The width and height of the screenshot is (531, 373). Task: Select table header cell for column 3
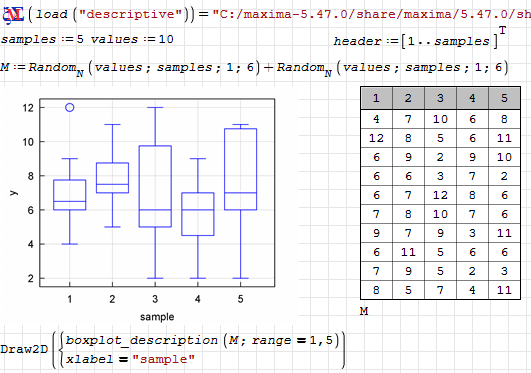pyautogui.click(x=440, y=98)
